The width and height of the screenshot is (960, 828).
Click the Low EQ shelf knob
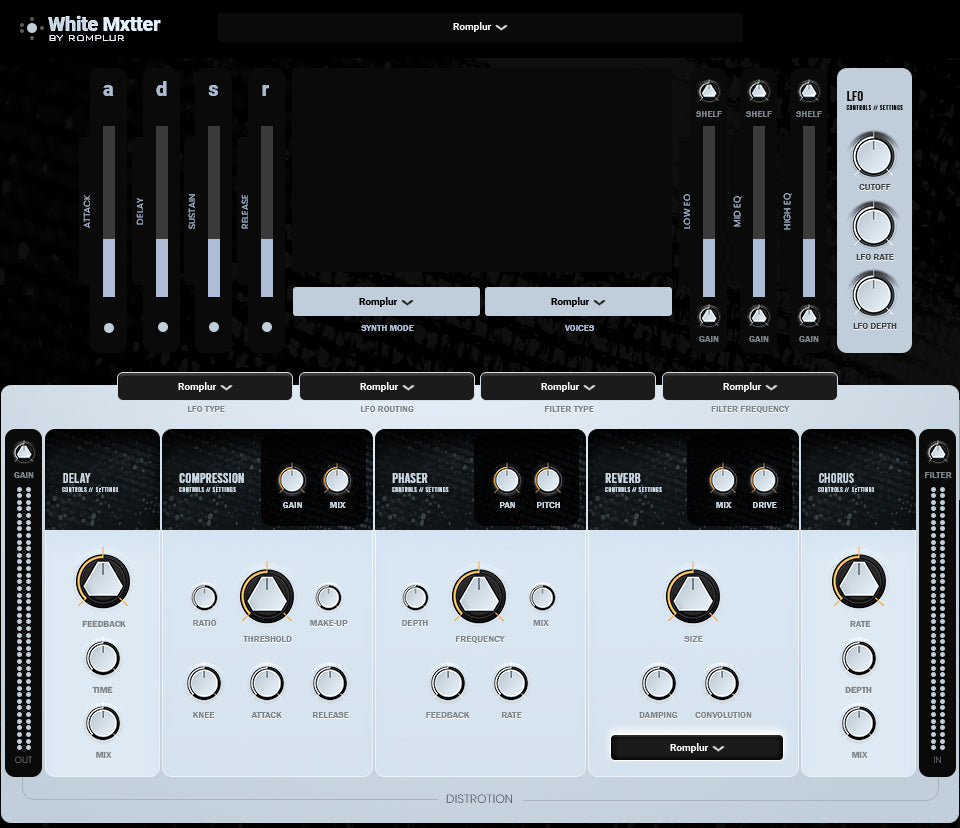pyautogui.click(x=708, y=92)
